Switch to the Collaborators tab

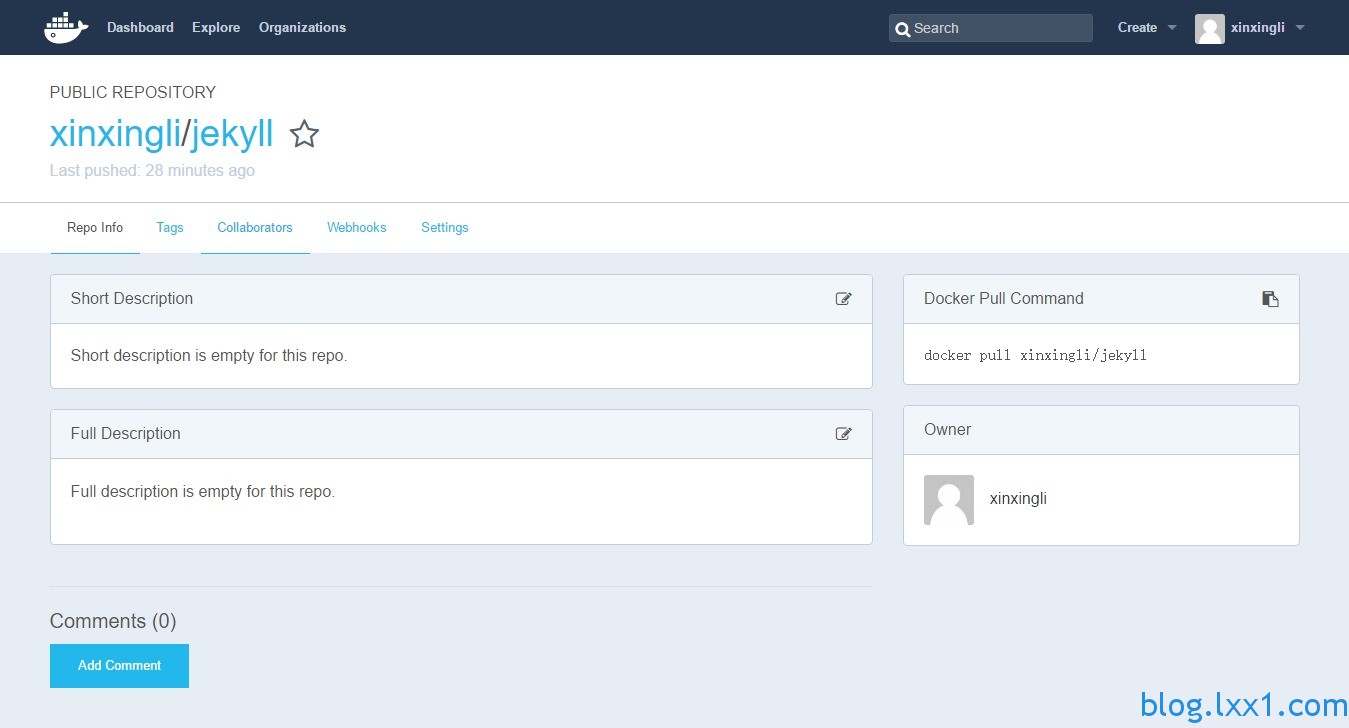pyautogui.click(x=255, y=228)
